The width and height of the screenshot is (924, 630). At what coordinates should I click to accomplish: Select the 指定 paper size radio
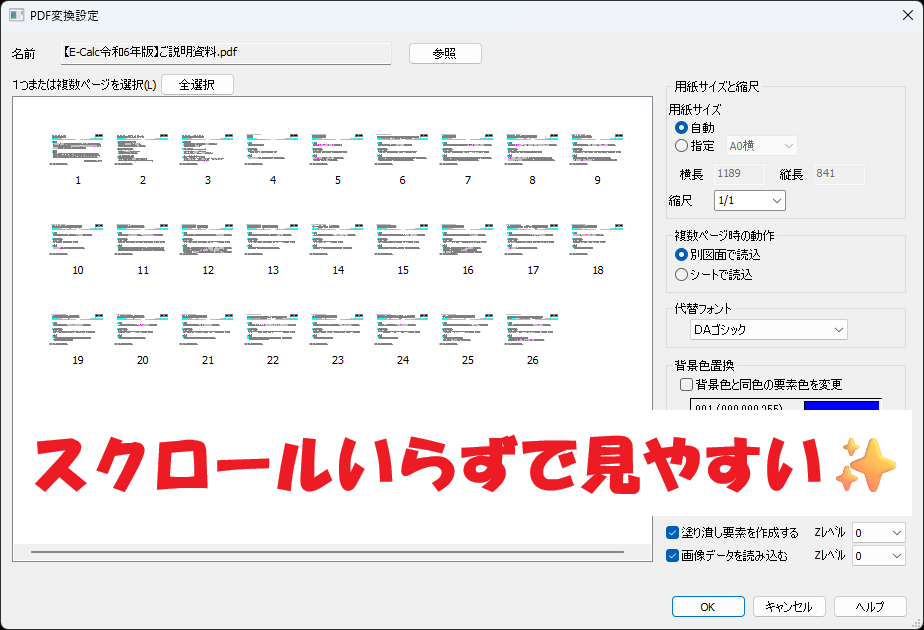(x=682, y=146)
